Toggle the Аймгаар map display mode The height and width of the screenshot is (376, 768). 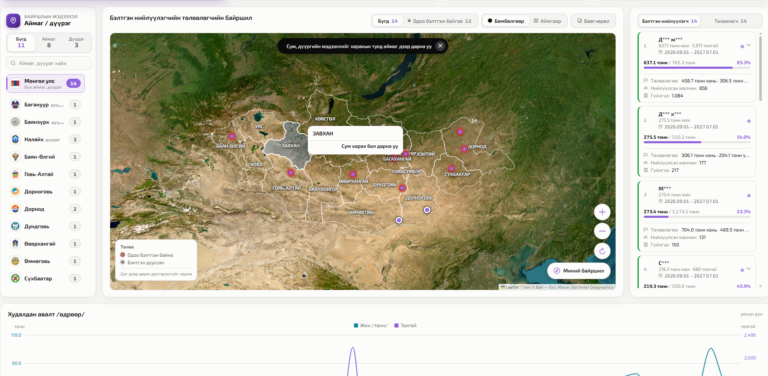coord(547,21)
